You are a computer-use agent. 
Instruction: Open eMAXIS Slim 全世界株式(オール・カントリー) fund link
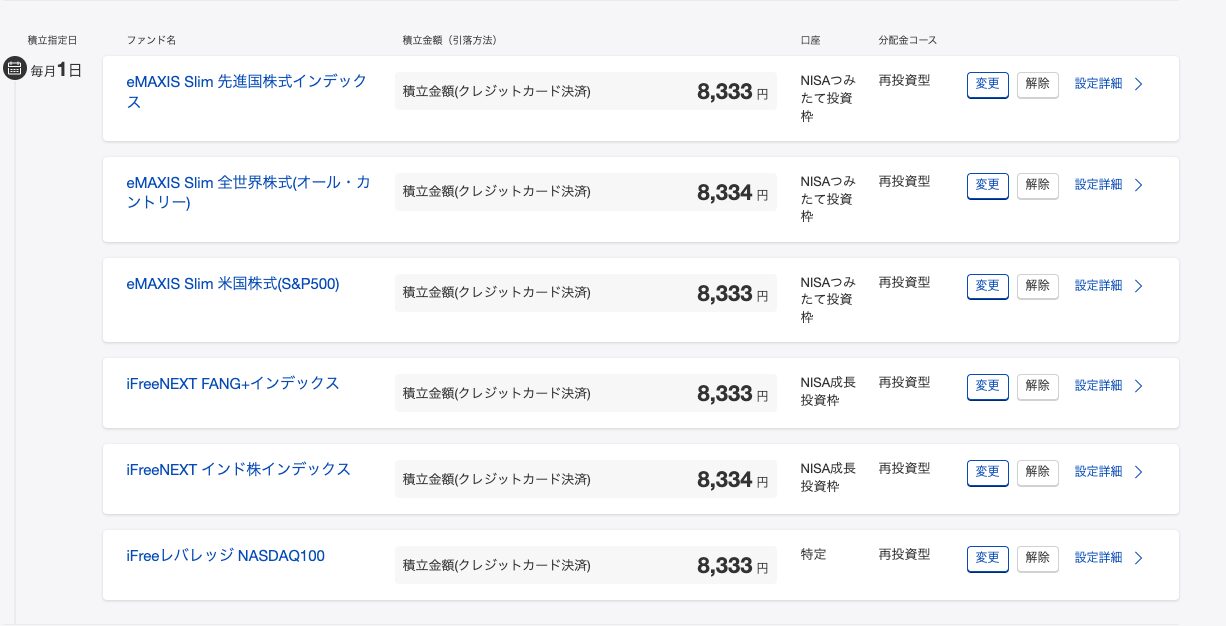tap(248, 182)
